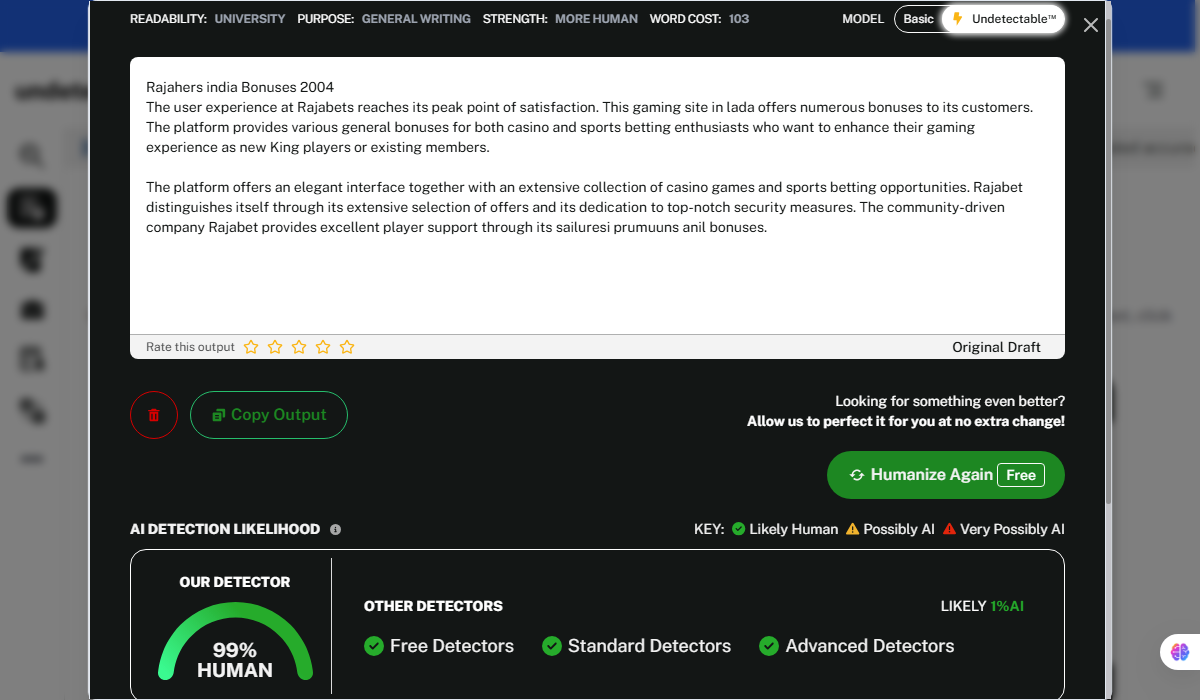1200x700 pixels.
Task: Click the 'Free Detectors' label
Action: coord(452,646)
